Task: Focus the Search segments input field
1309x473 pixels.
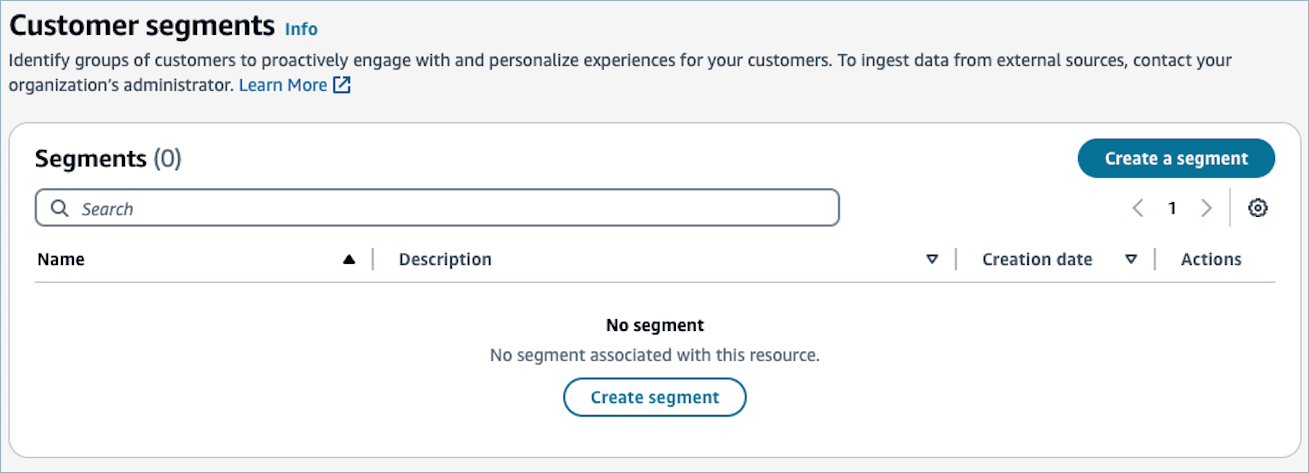Action: pyautogui.click(x=450, y=209)
